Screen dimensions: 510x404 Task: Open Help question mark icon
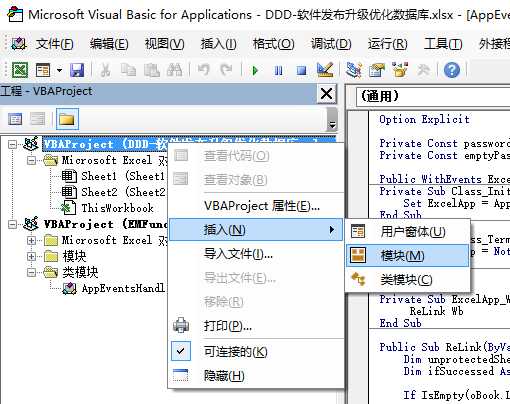452,70
